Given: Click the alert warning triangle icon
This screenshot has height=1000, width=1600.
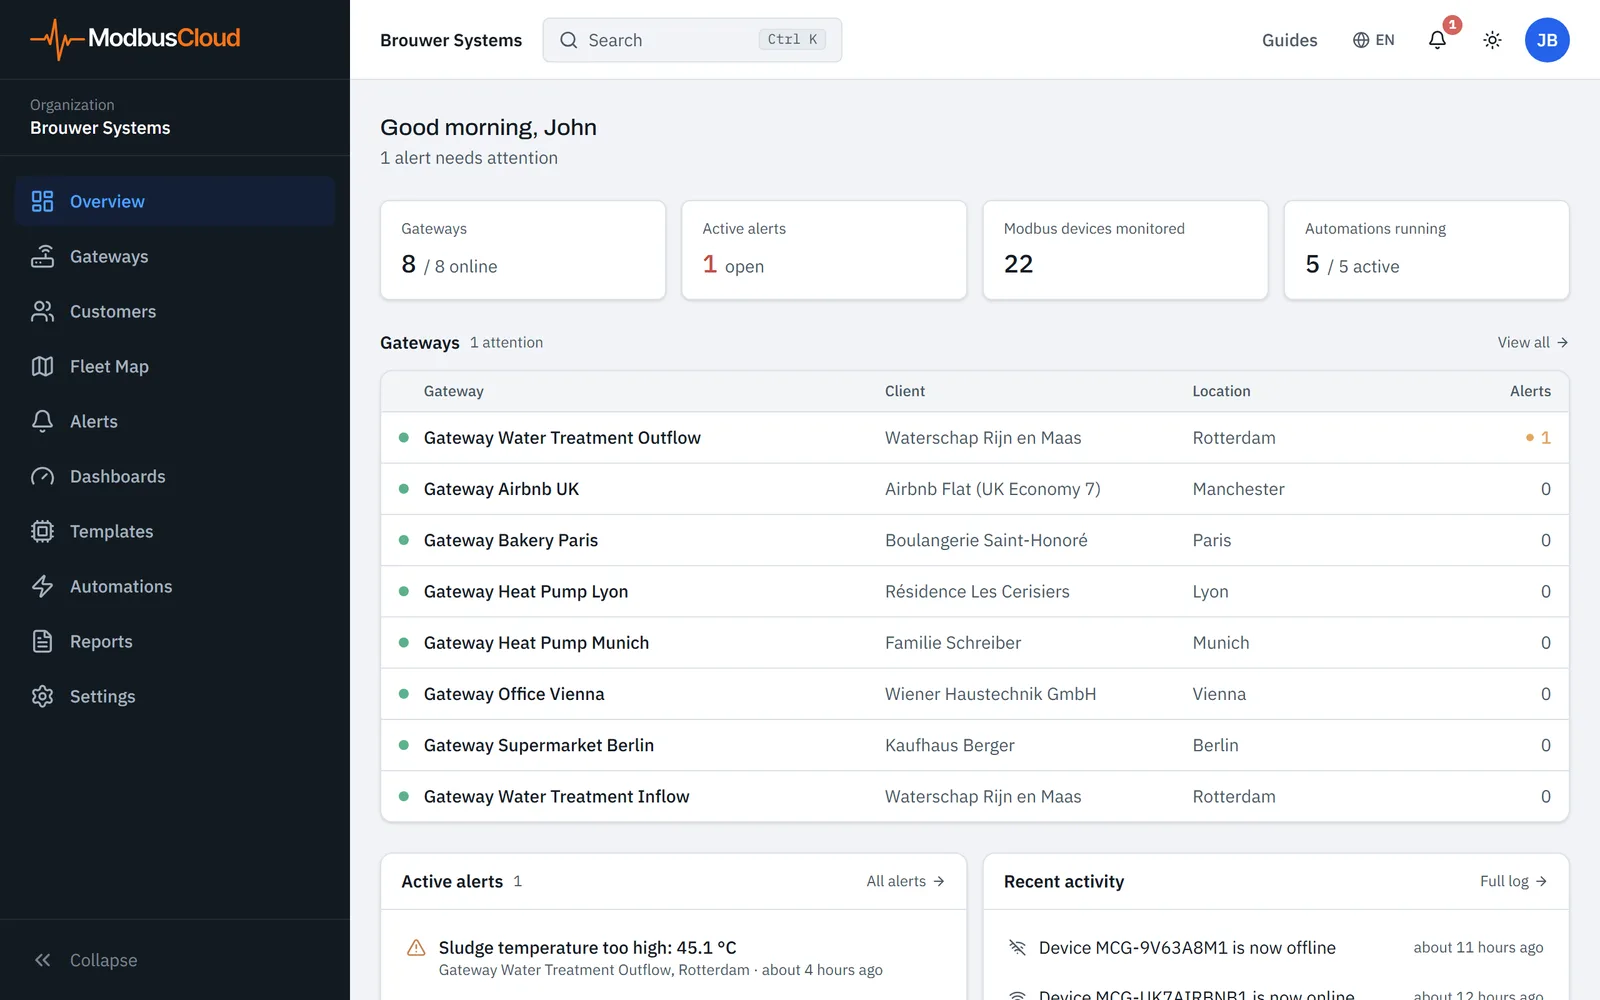Looking at the screenshot, I should [x=416, y=948].
